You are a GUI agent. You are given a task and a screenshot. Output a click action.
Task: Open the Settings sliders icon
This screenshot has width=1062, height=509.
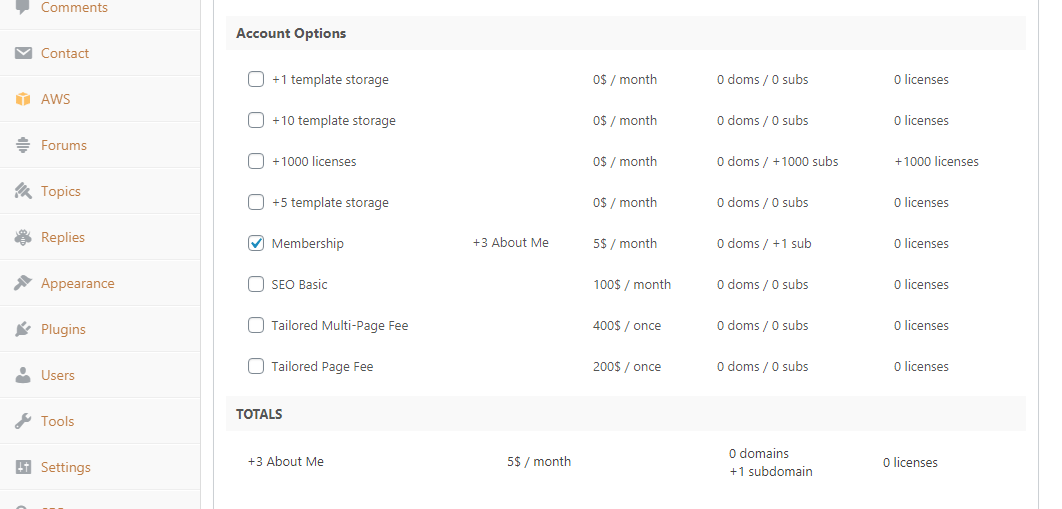click(x=23, y=467)
